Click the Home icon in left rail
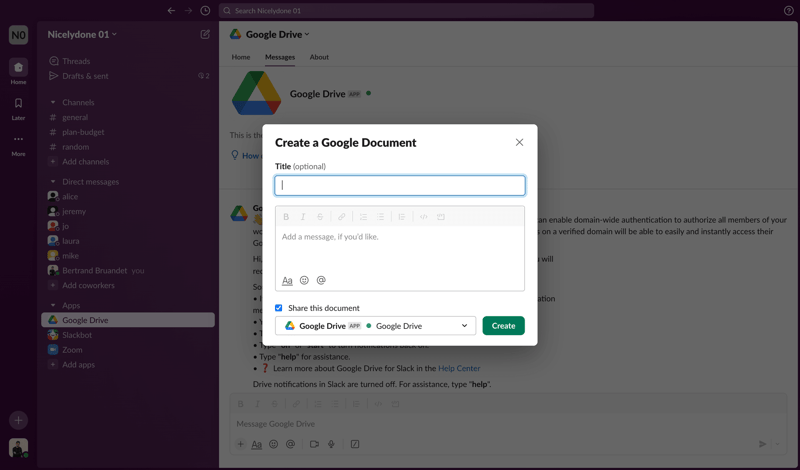 pos(18,67)
